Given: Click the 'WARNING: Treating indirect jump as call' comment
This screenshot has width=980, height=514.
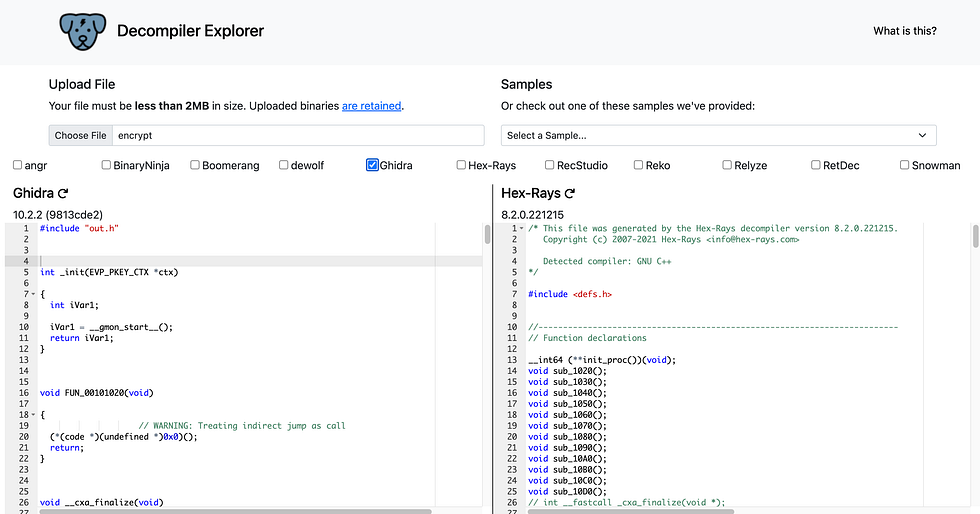Looking at the screenshot, I should click(242, 426).
